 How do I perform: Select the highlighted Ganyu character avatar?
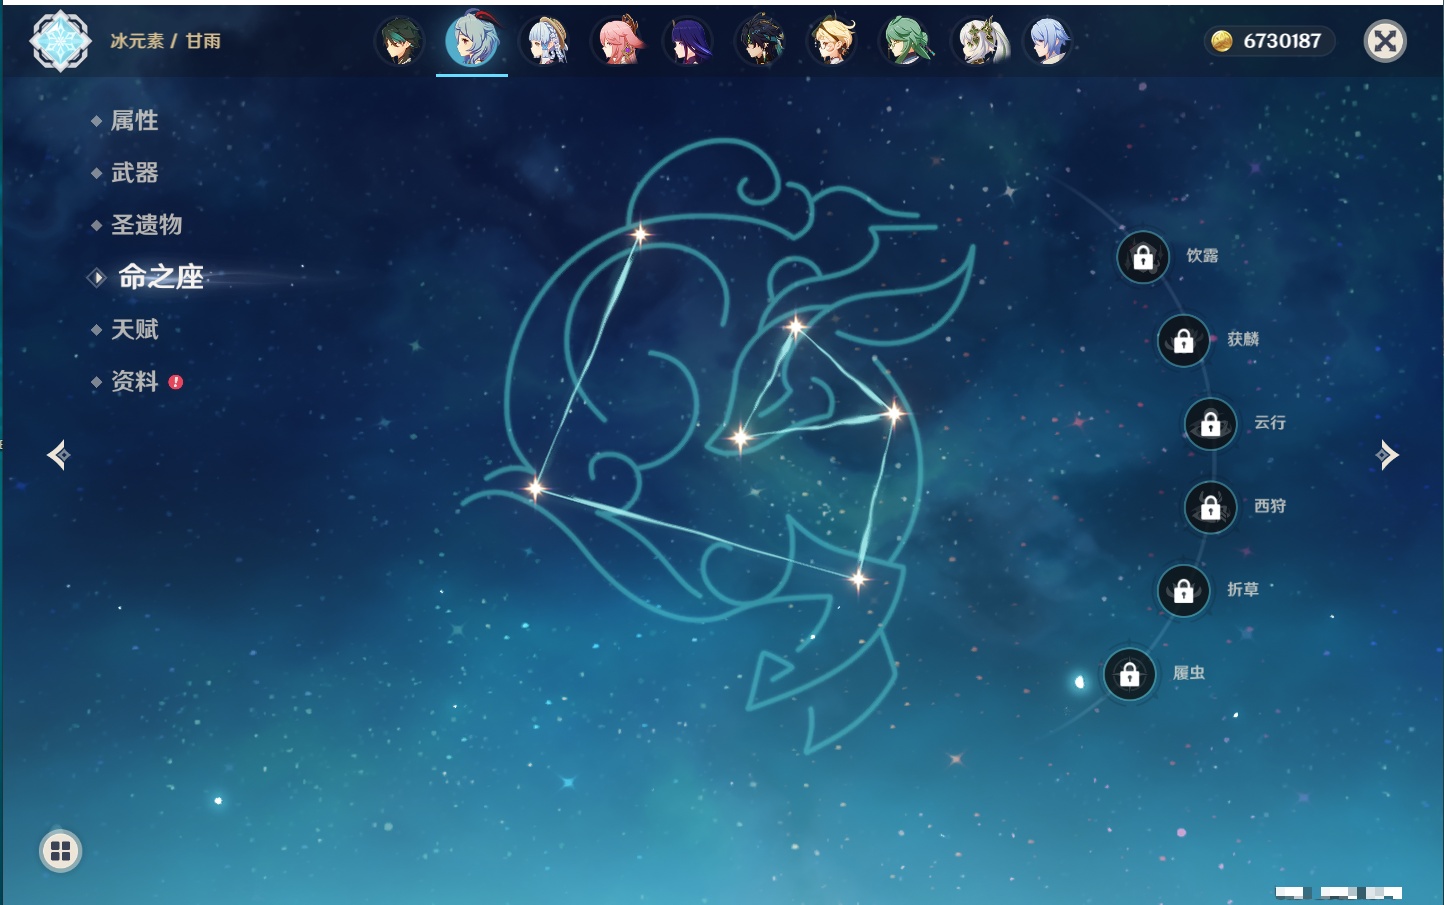point(472,40)
